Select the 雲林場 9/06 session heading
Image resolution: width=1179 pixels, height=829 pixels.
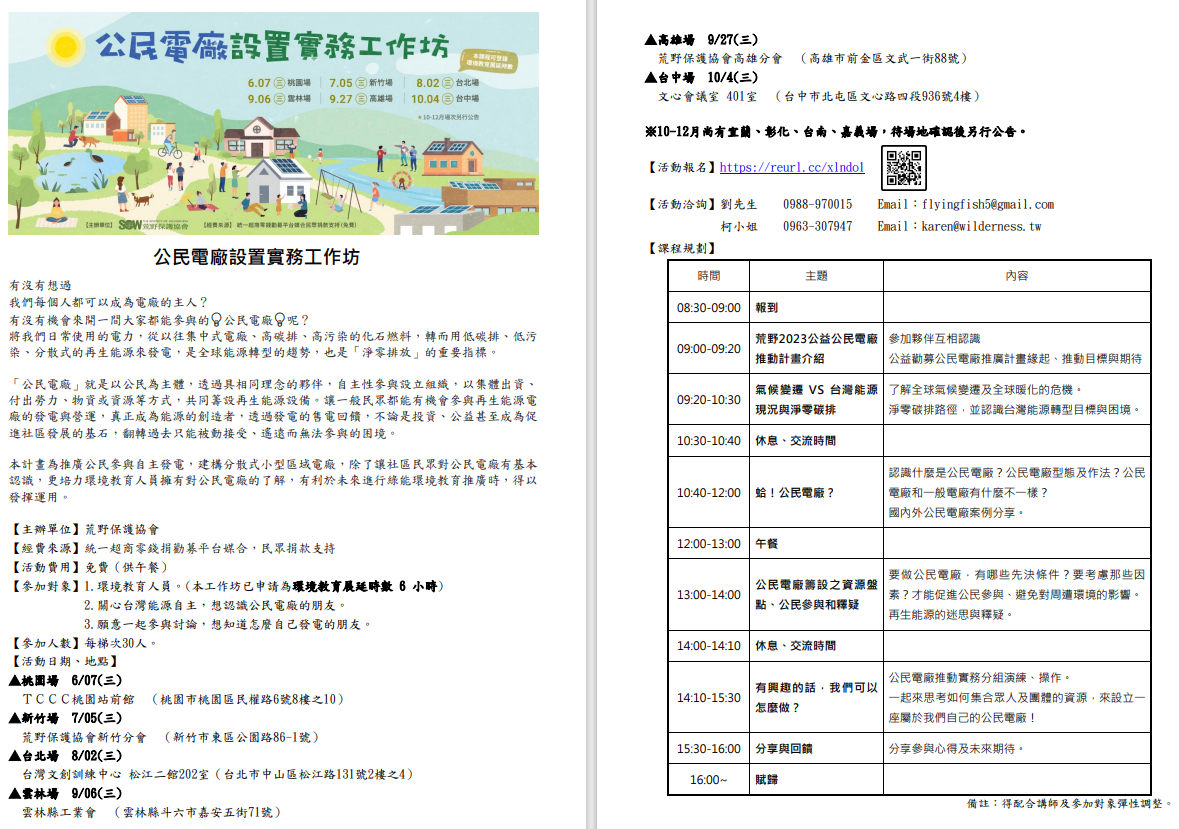point(65,794)
